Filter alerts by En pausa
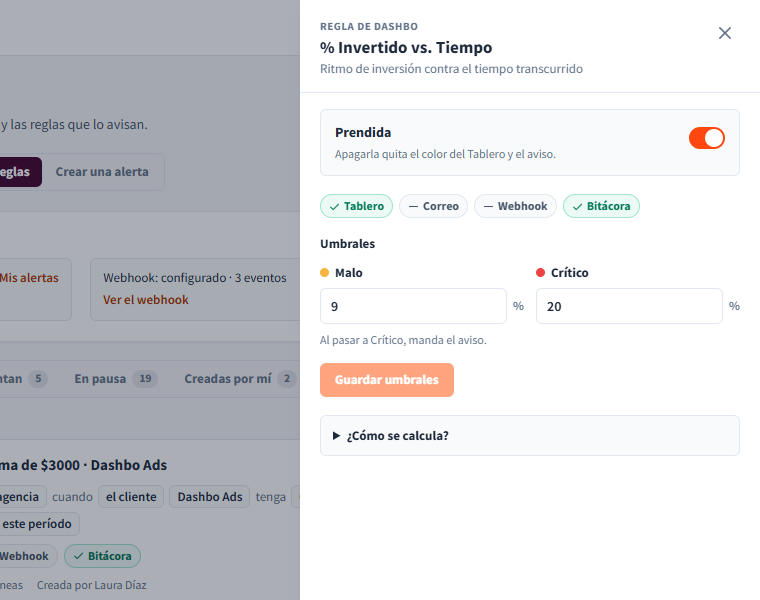760x600 pixels. click(x=115, y=379)
